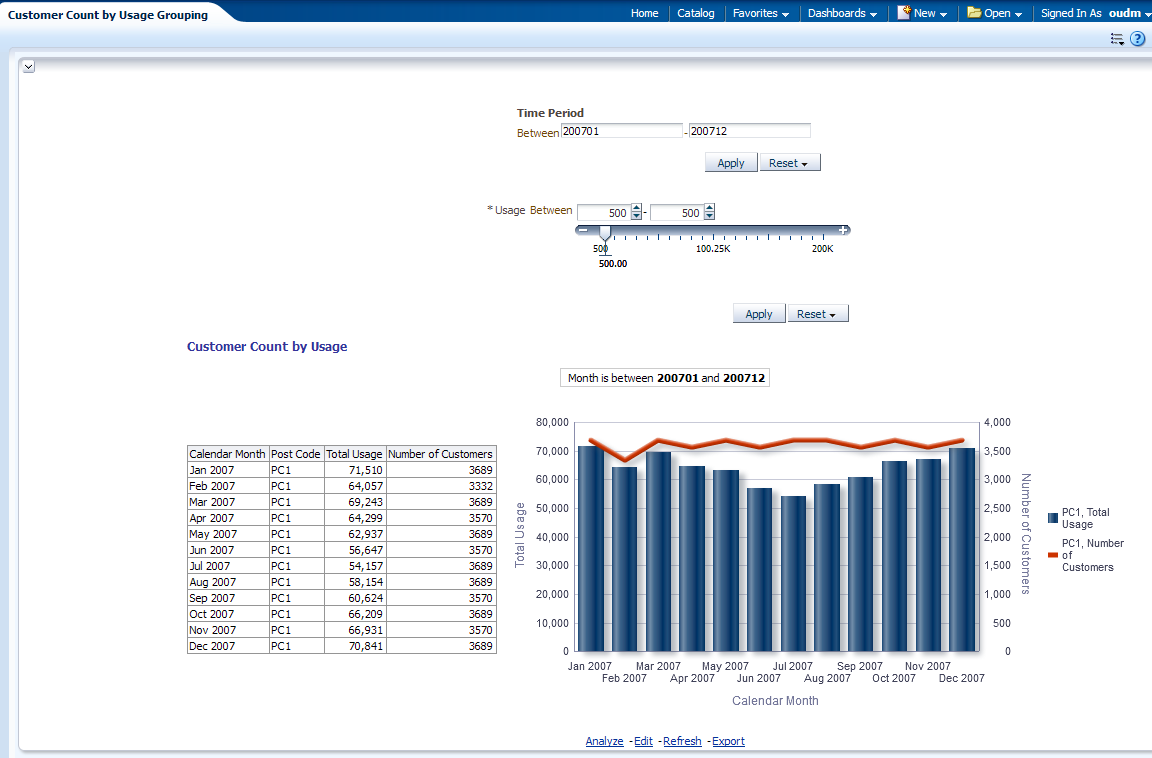The image size is (1152, 758).
Task: Click the Jan 2007 chart bar
Action: click(590, 549)
